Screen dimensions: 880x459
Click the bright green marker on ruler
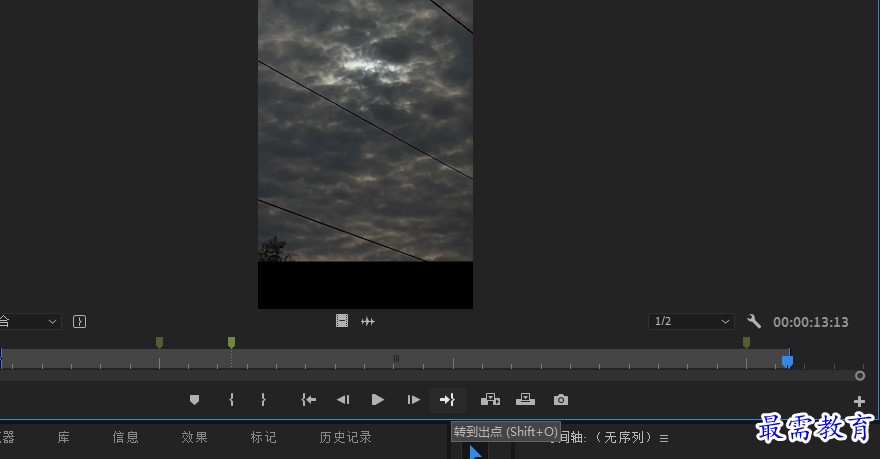click(231, 342)
